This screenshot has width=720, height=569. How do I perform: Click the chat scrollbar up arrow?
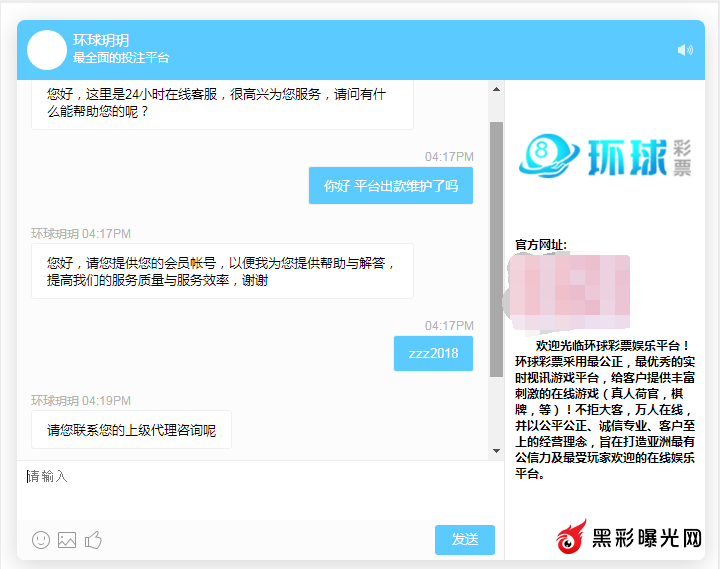coord(496,89)
